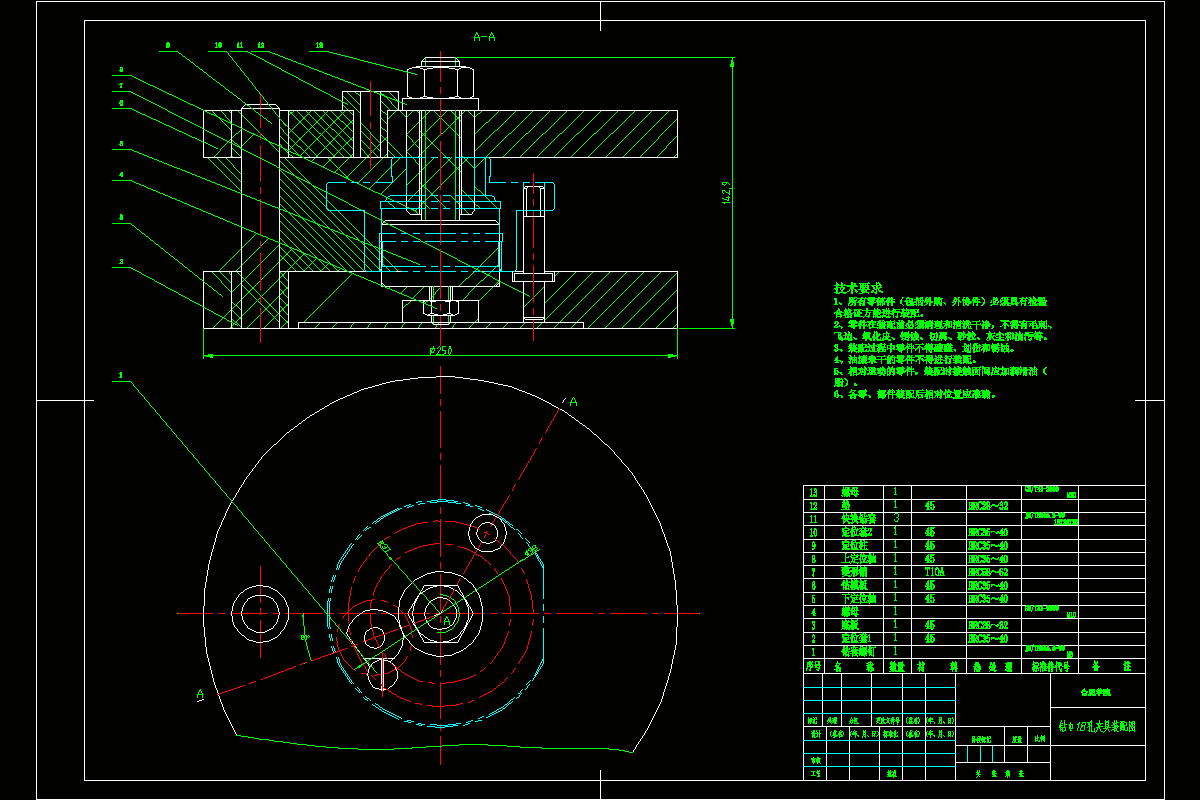Click the 技术要求 heading
Screen dimensions: 1200x800
[x=859, y=287]
